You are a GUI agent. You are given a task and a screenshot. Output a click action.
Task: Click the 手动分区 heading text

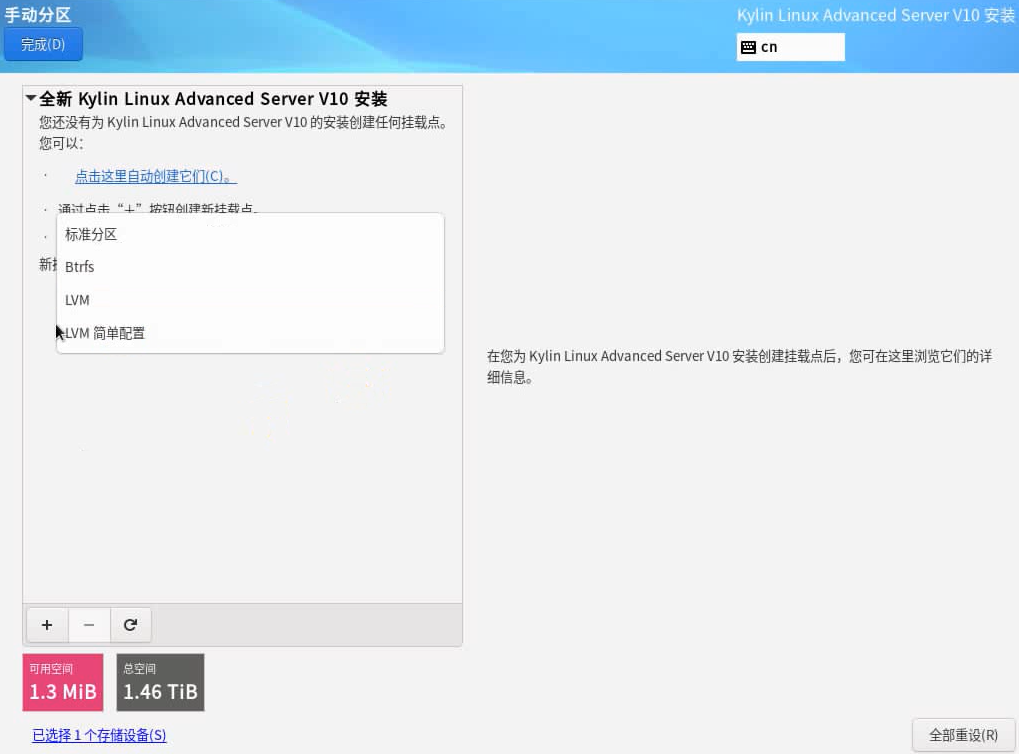click(38, 14)
